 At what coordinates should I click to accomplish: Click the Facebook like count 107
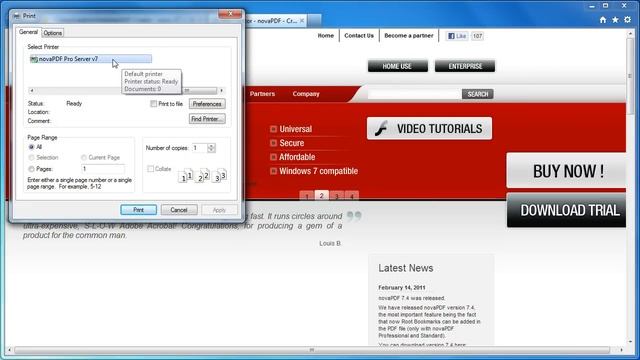coord(477,36)
